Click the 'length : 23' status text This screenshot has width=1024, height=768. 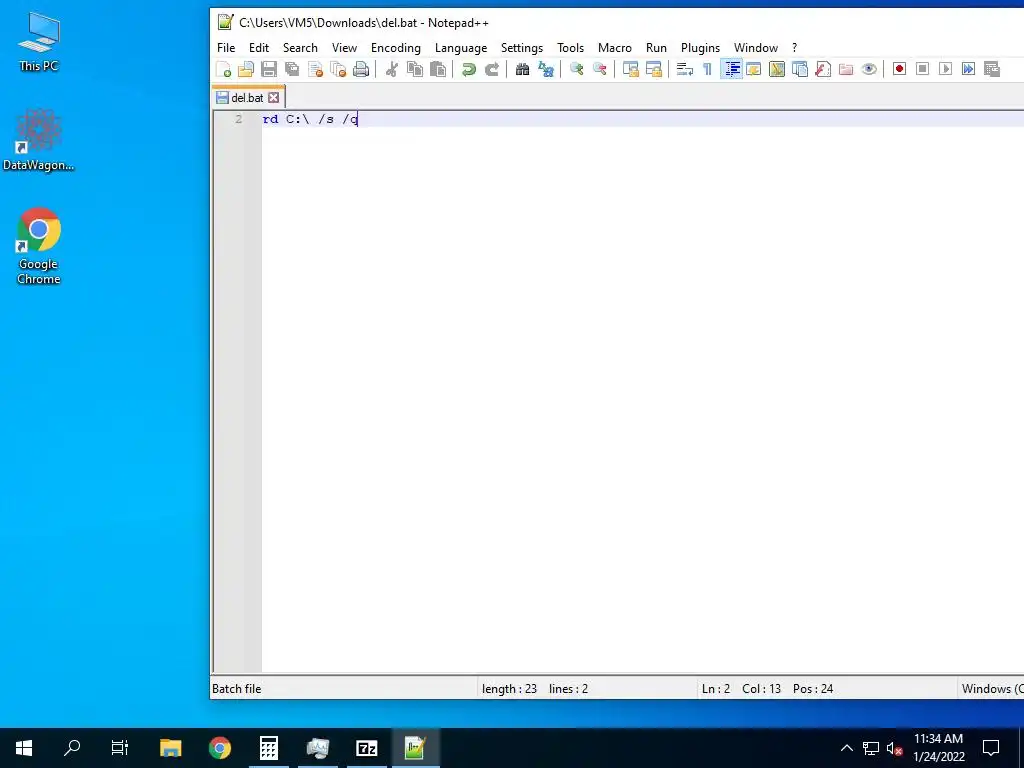click(509, 688)
